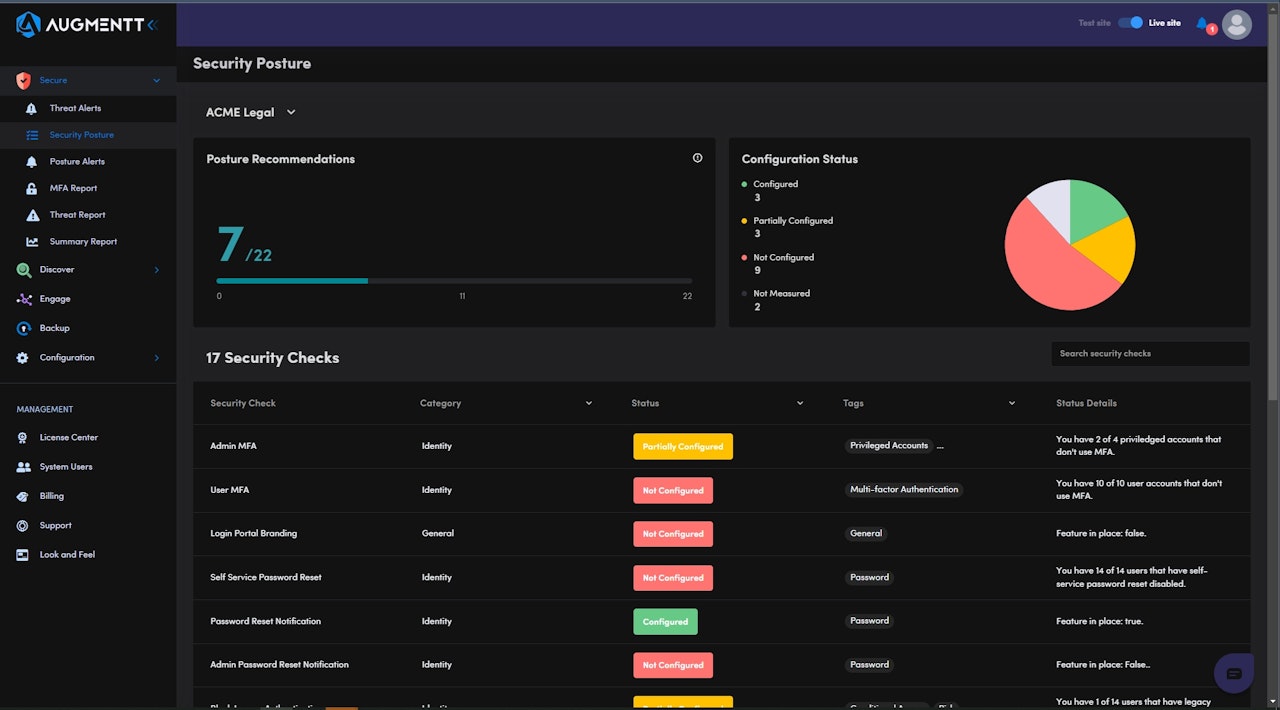Click the License Center icon

[x=23, y=438]
